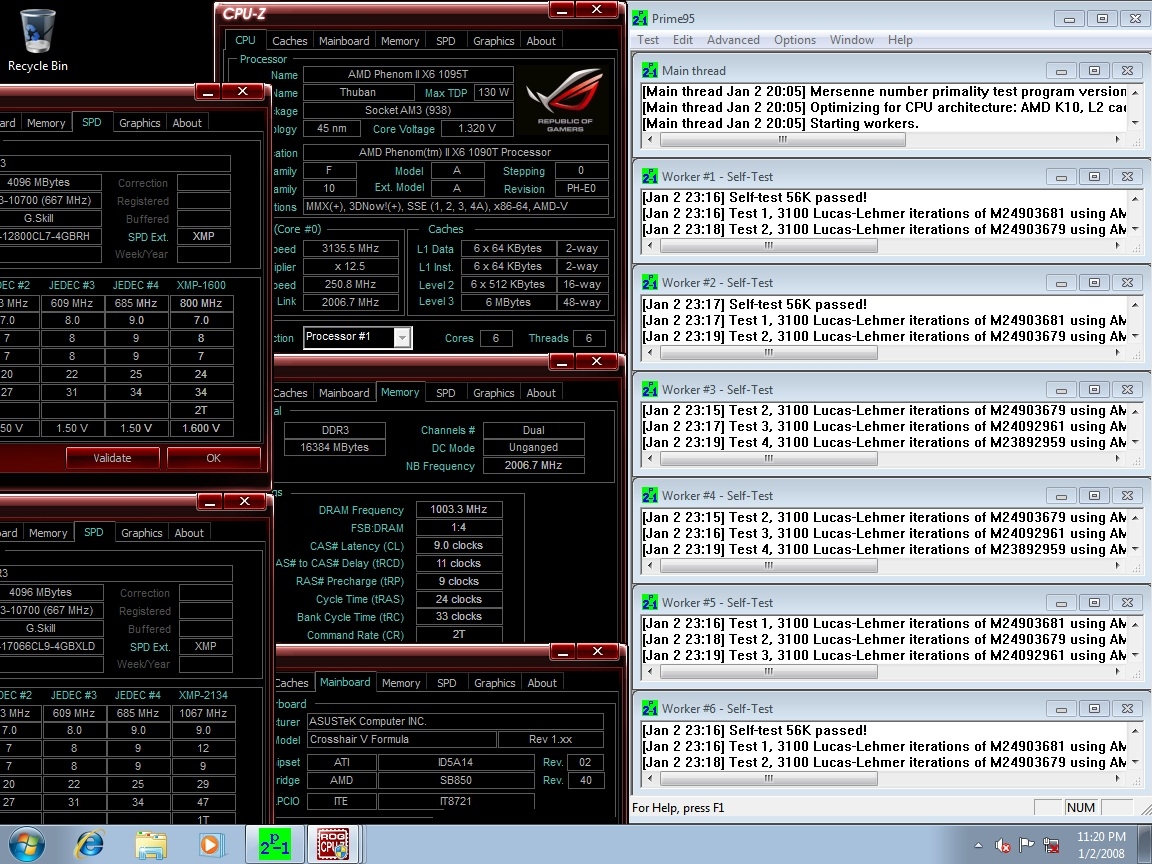1152x864 pixels.
Task: Click the Prime95 title bar icon
Action: click(x=640, y=18)
